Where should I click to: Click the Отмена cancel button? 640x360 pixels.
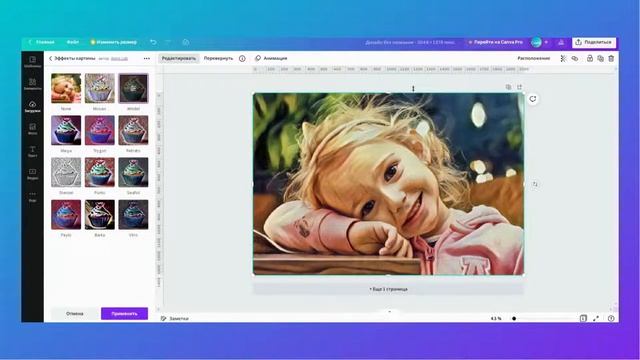pyautogui.click(x=75, y=313)
